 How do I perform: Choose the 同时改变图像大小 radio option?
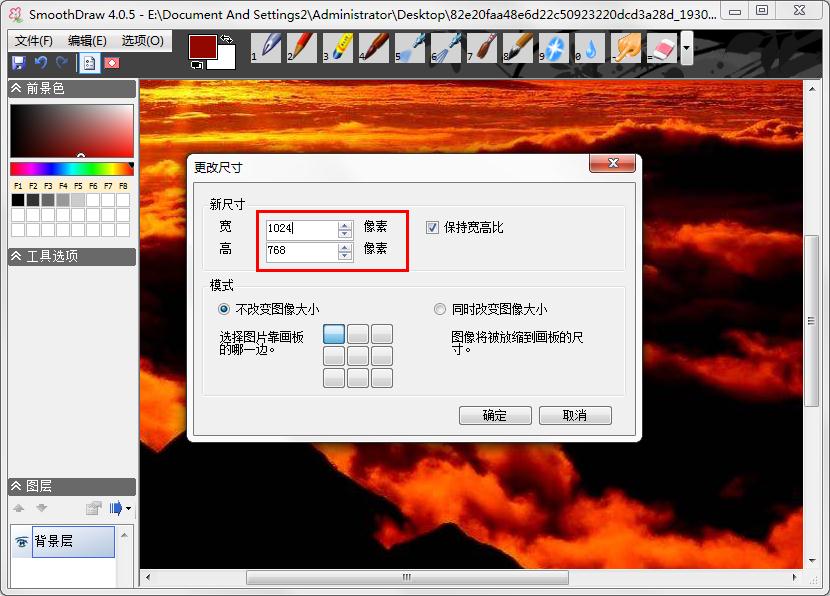[440, 309]
